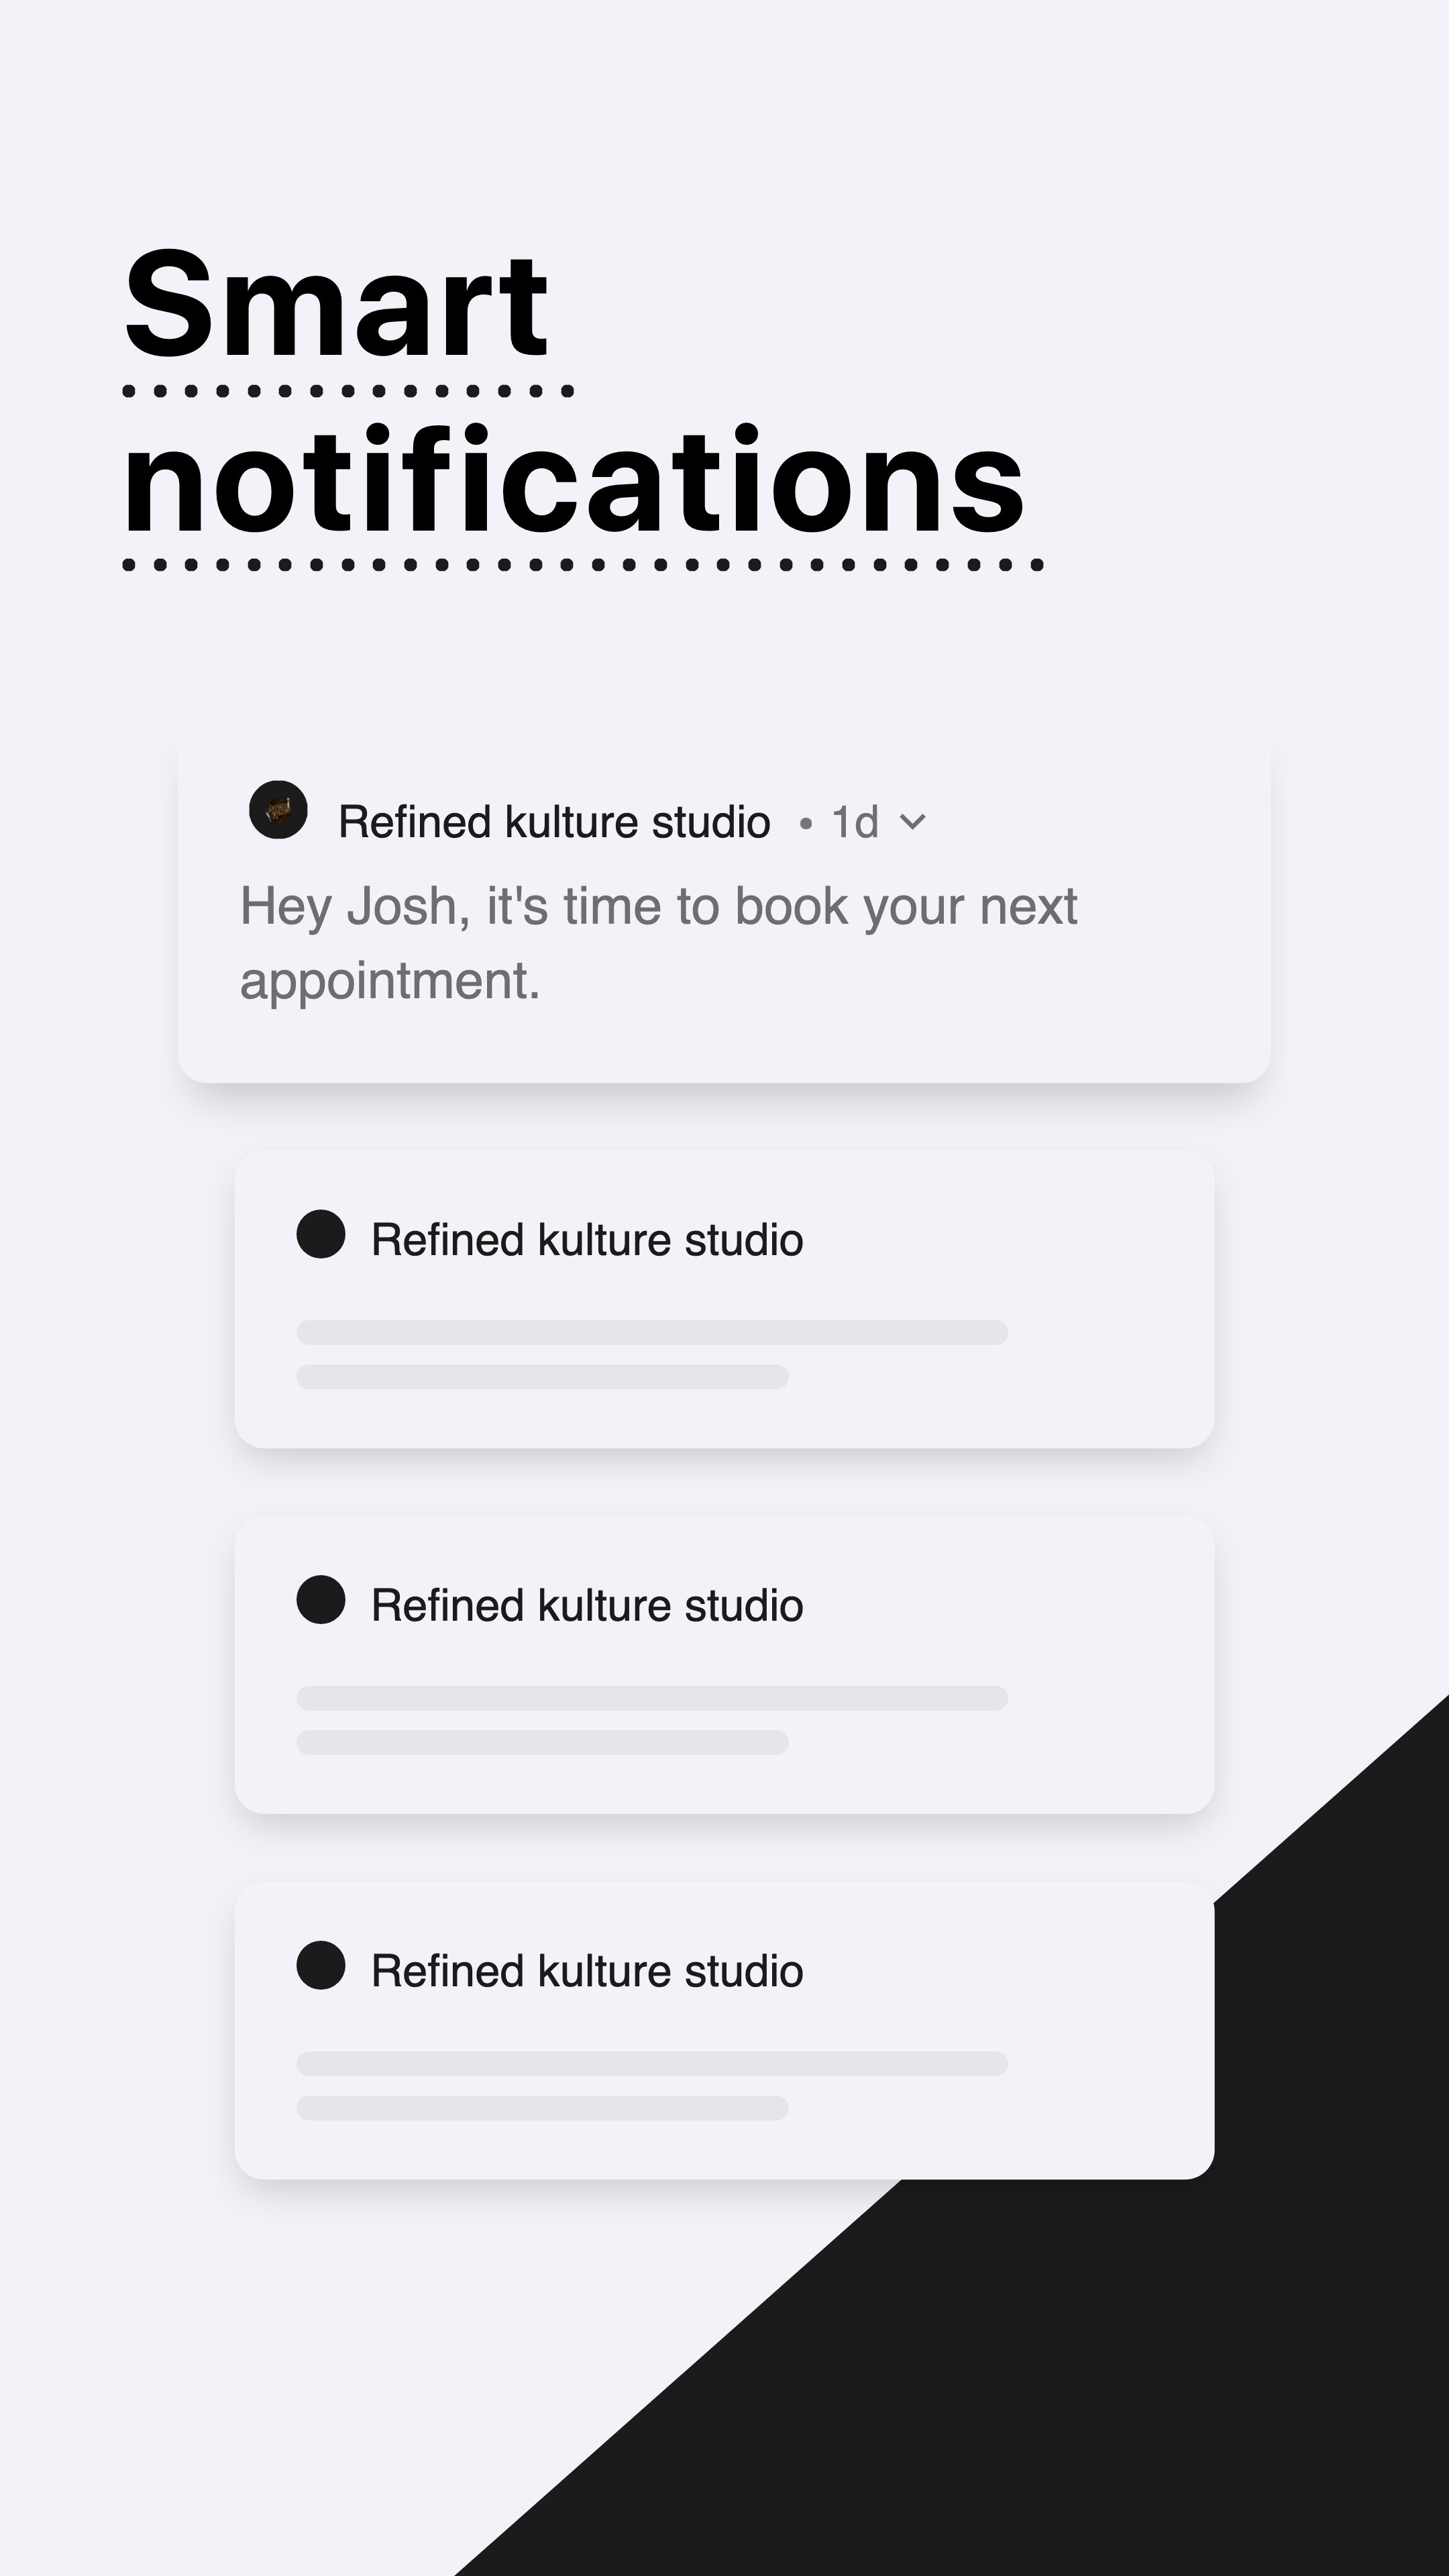Click the shorter placeholder line in second notification
The height and width of the screenshot is (2576, 1449).
click(x=542, y=1377)
